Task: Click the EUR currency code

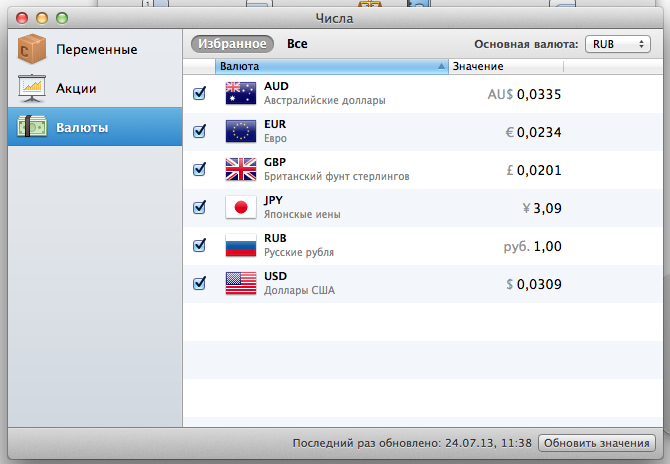Action: coord(275,124)
